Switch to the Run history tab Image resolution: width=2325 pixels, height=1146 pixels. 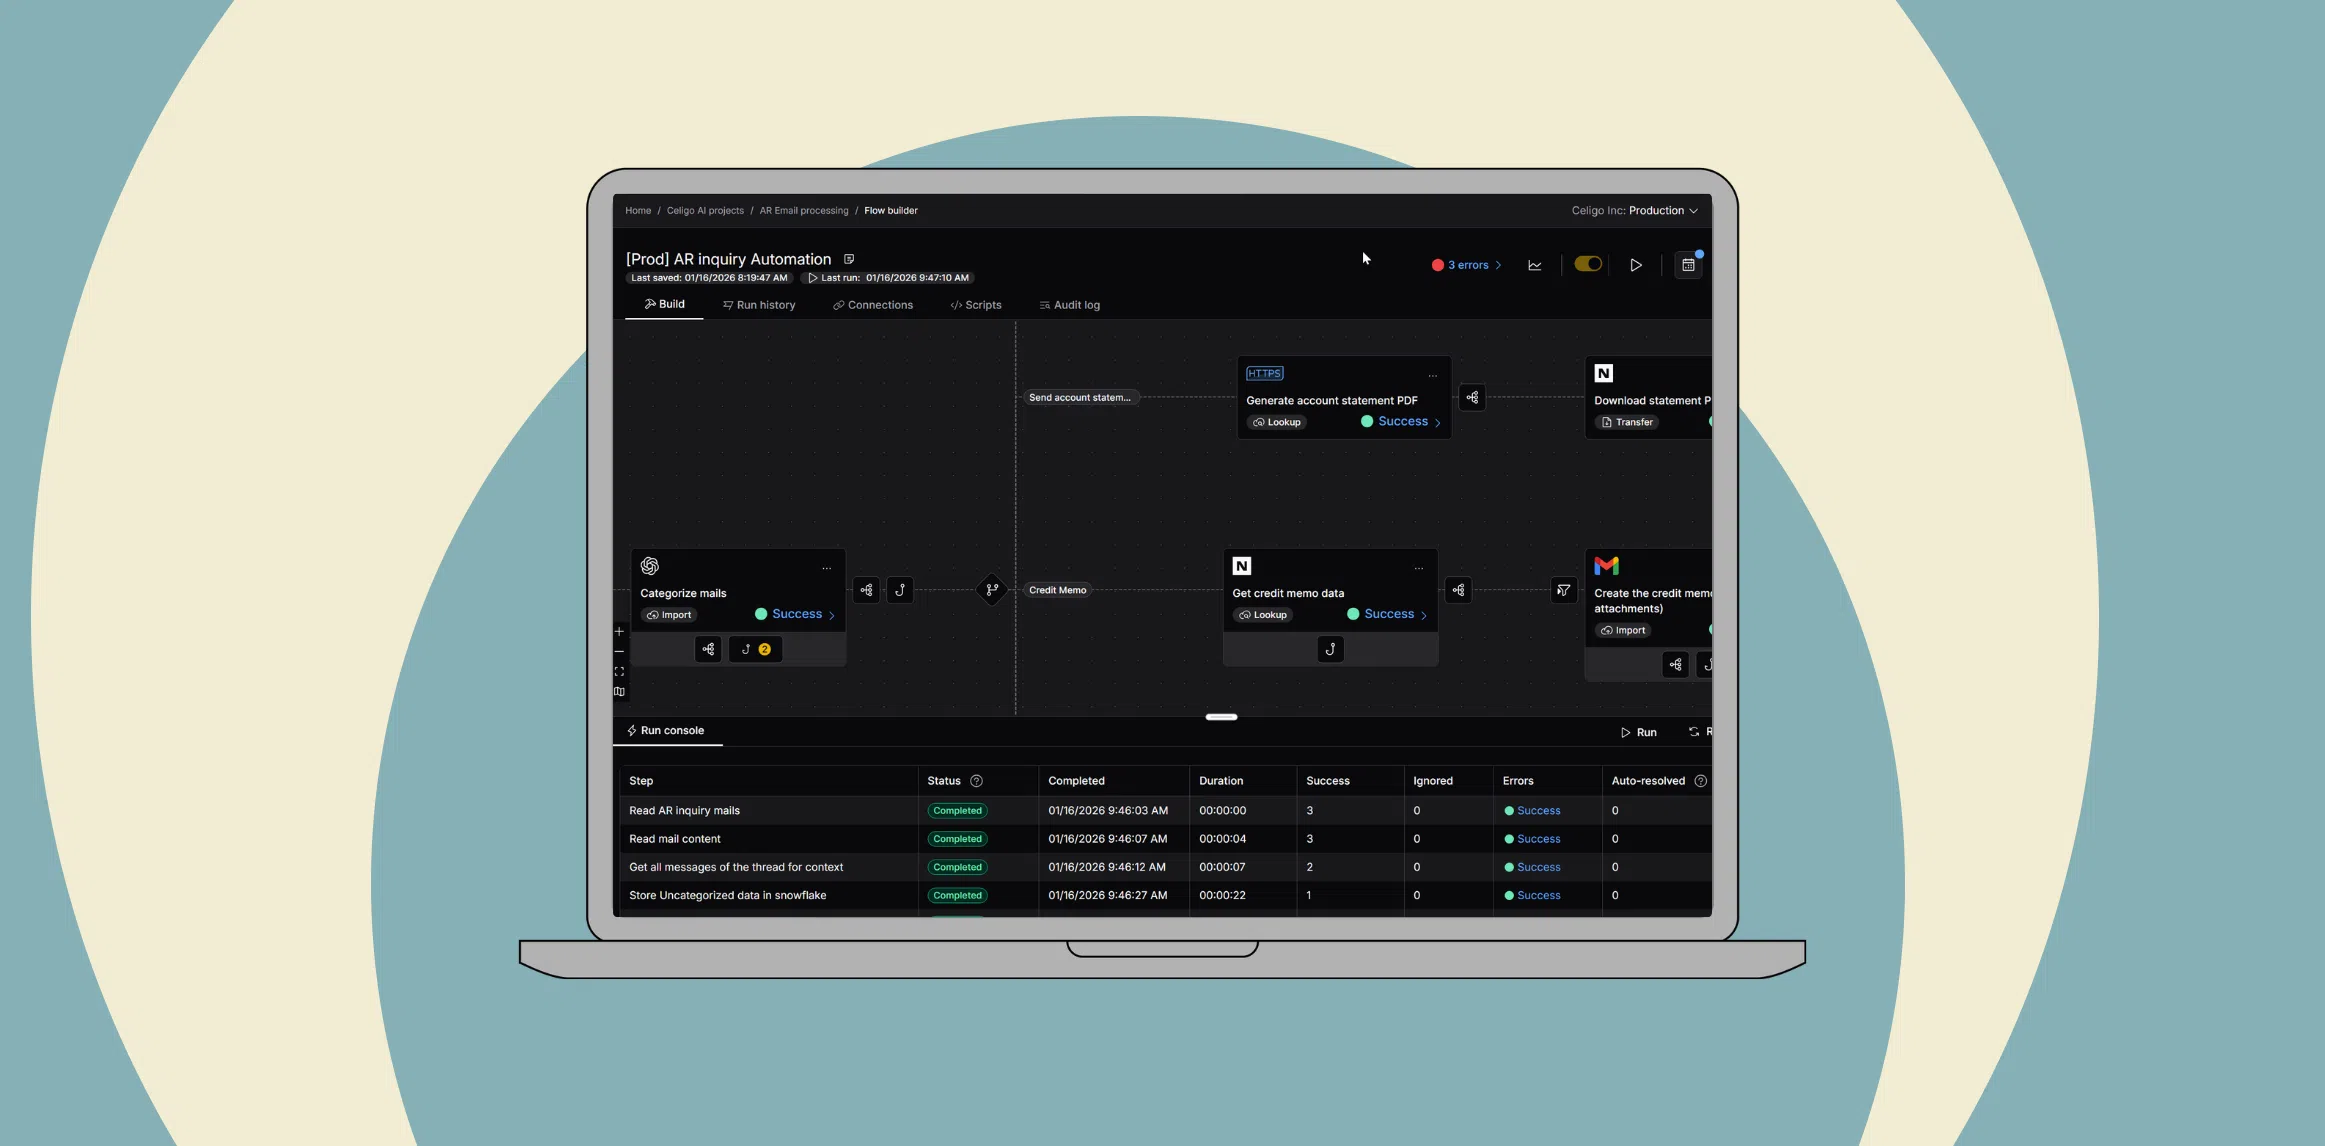click(x=759, y=305)
